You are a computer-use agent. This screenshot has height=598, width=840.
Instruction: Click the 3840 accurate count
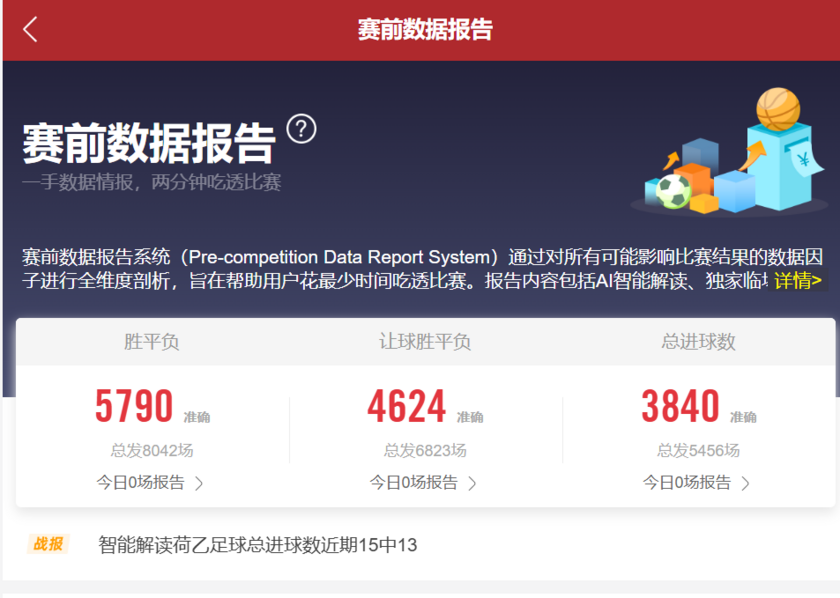[x=681, y=407]
